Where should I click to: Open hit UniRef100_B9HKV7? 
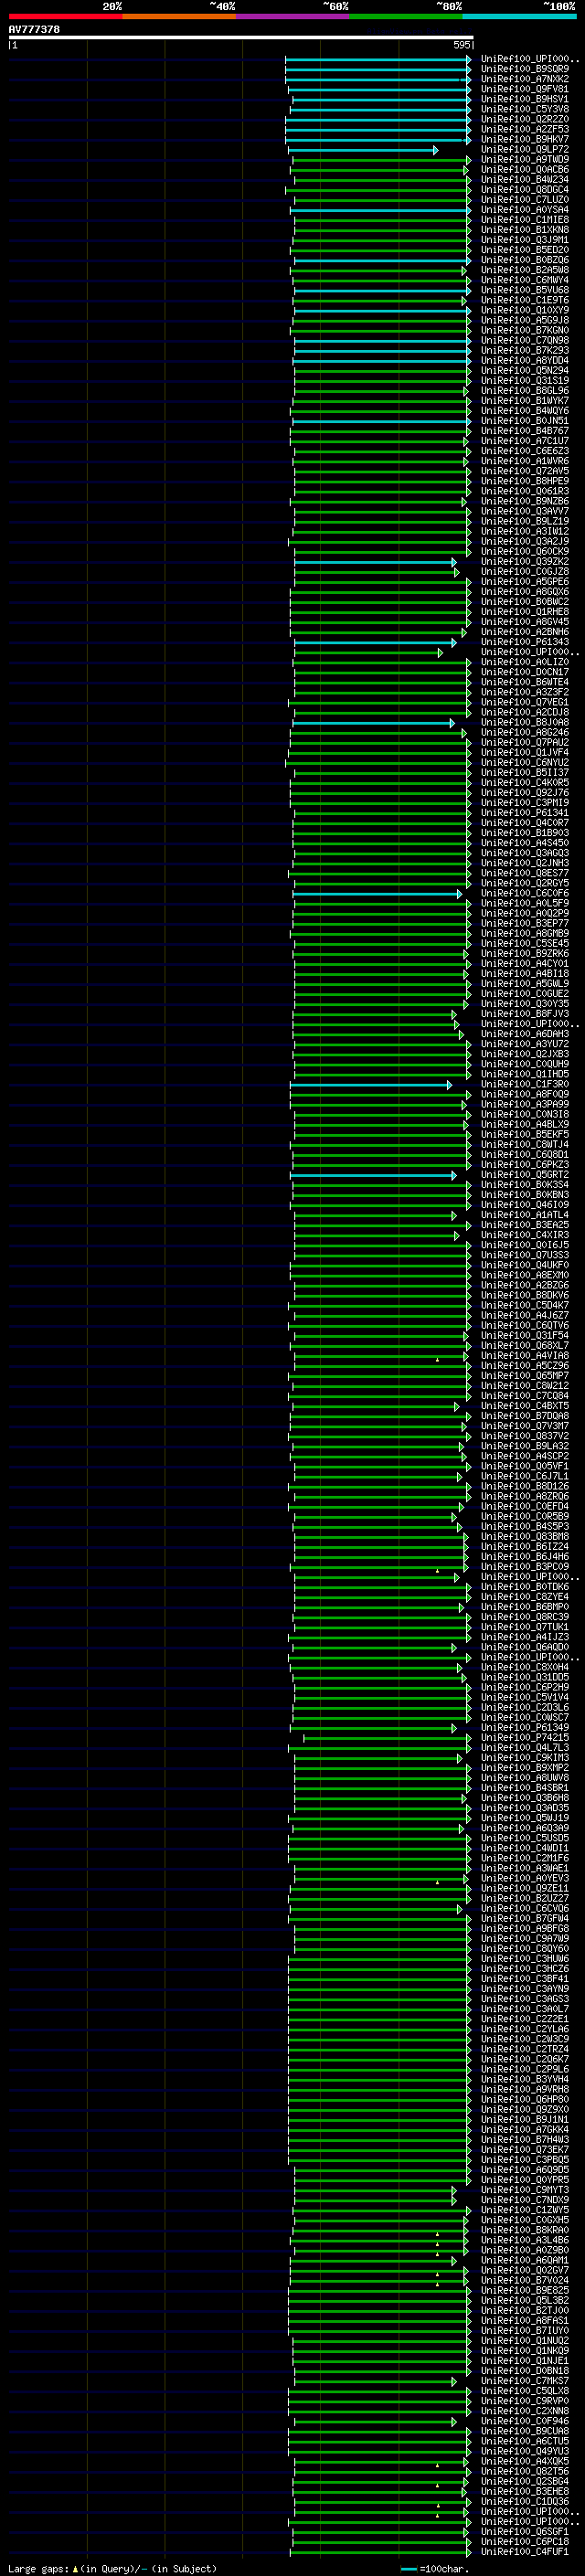[x=525, y=139]
